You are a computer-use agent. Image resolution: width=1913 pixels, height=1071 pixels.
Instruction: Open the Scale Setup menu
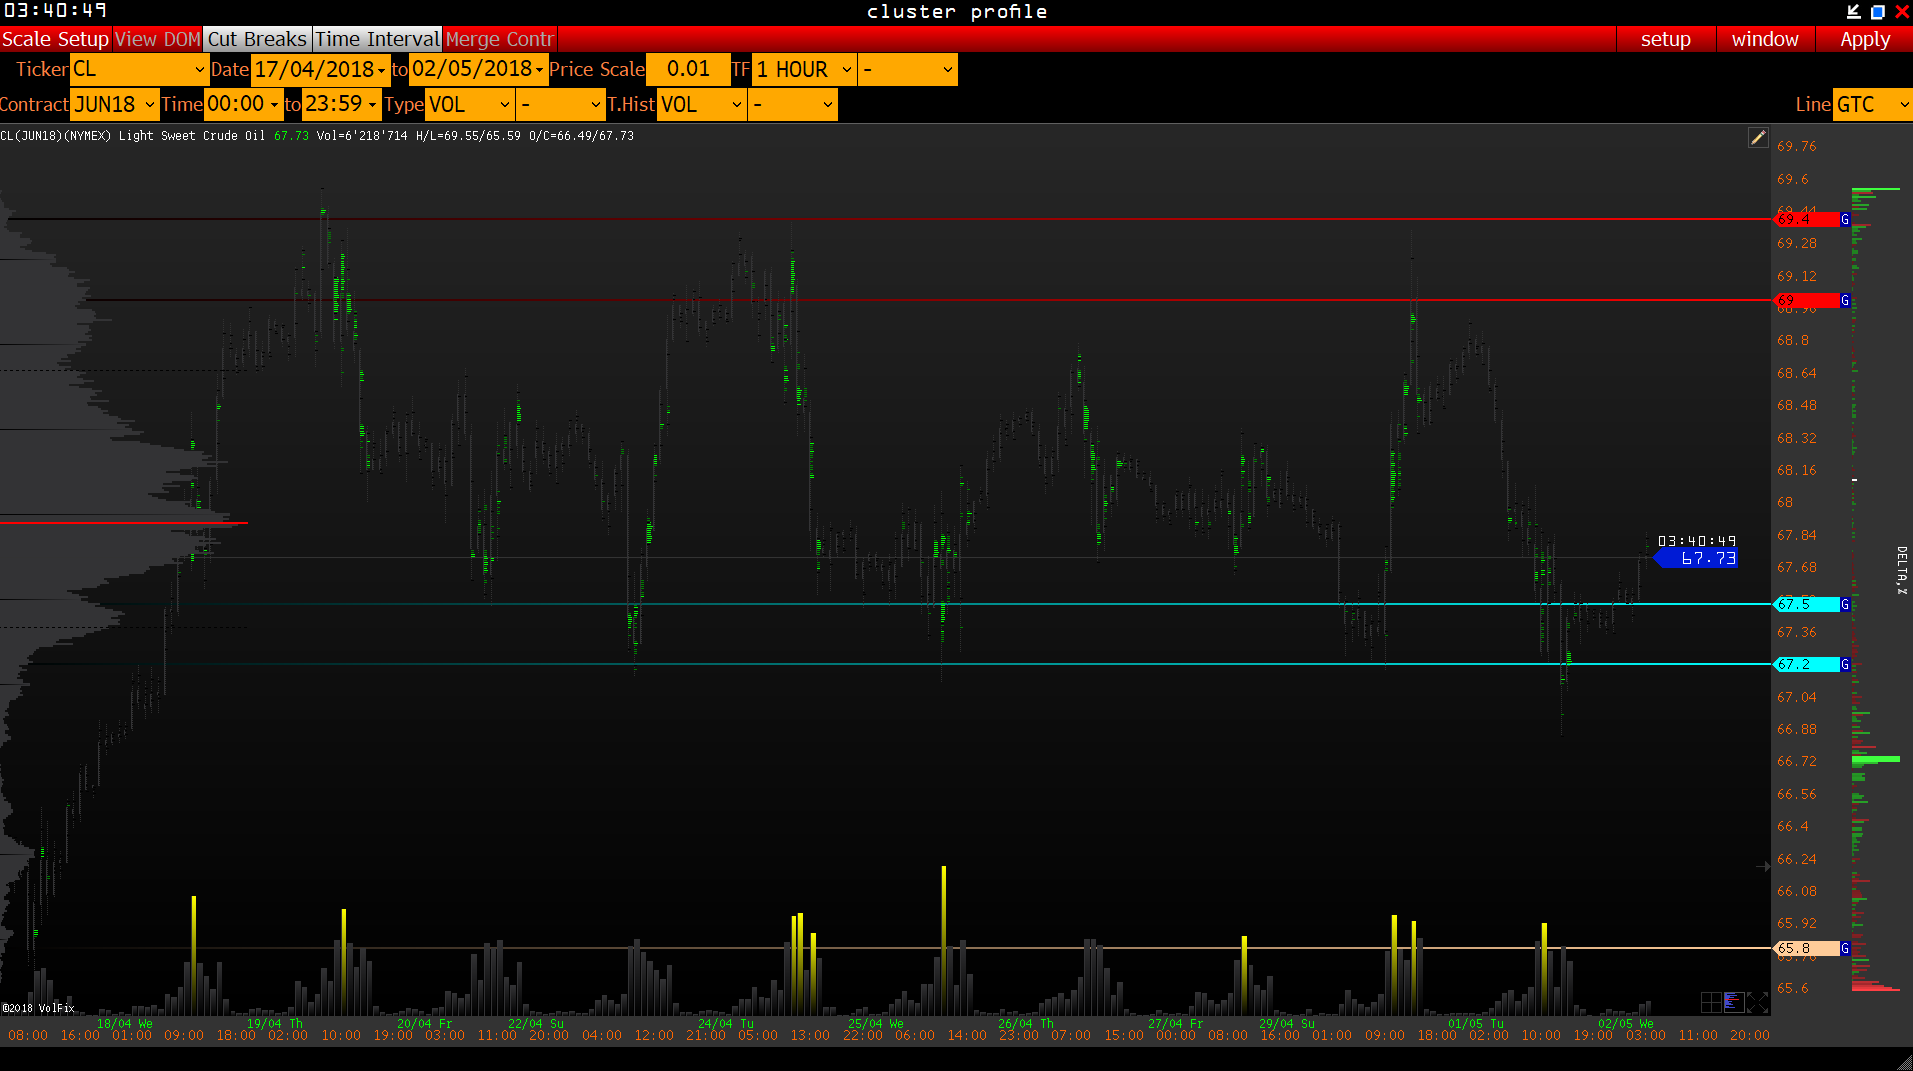click(x=55, y=39)
